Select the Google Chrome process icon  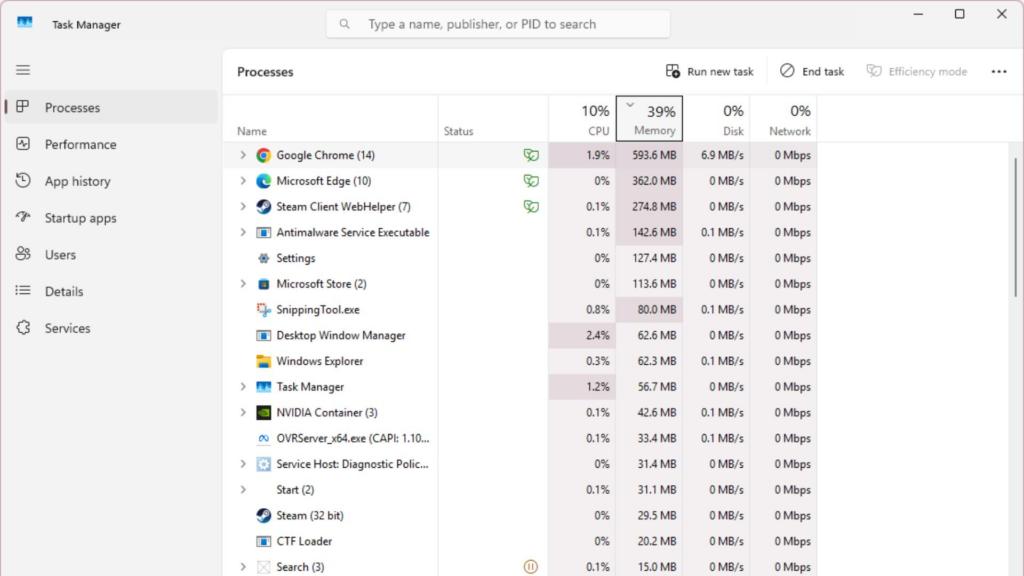point(263,155)
